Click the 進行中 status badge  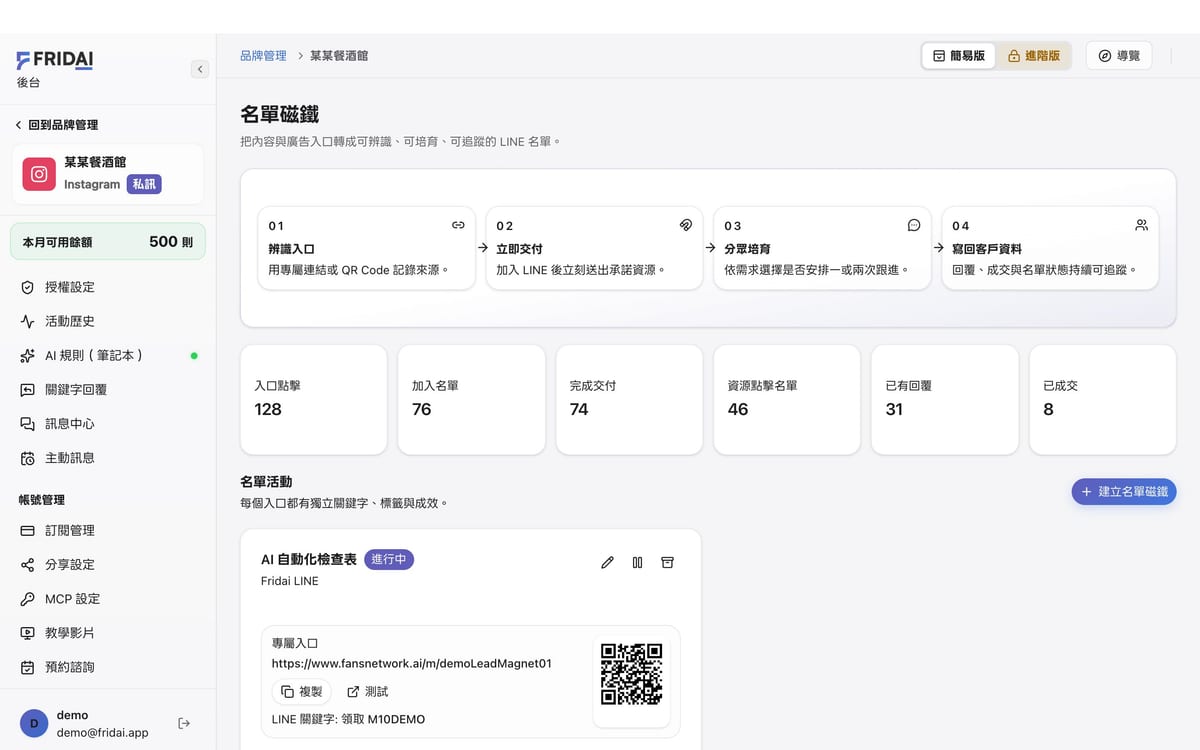389,560
